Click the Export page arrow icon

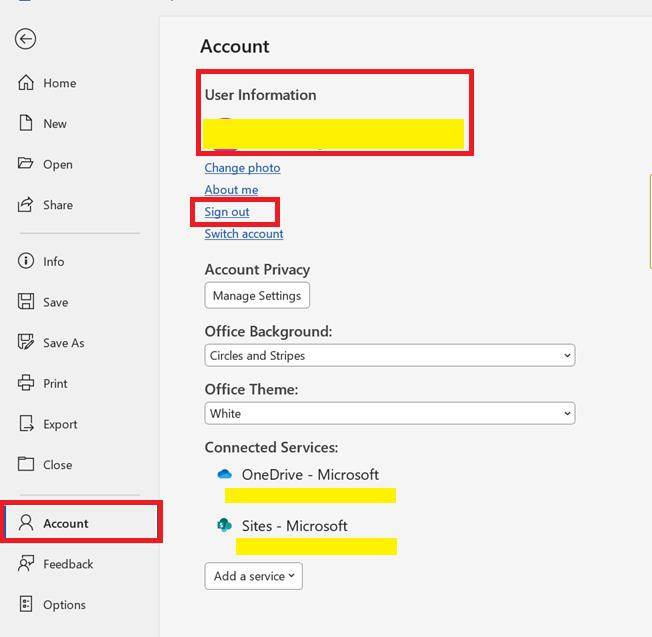[26, 423]
